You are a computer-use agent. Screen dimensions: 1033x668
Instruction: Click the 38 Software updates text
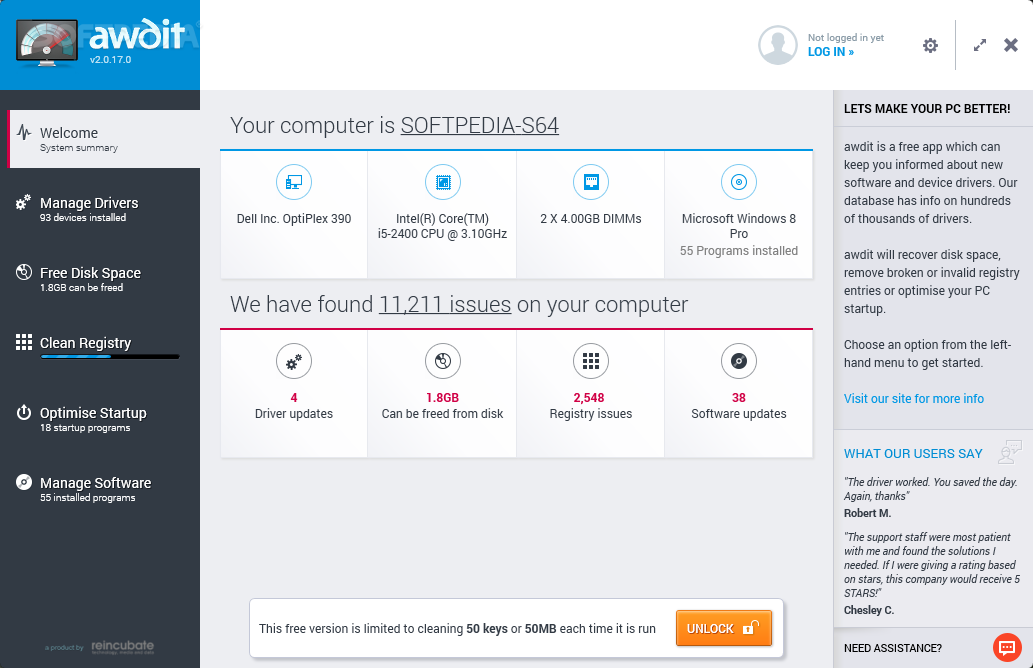click(739, 406)
